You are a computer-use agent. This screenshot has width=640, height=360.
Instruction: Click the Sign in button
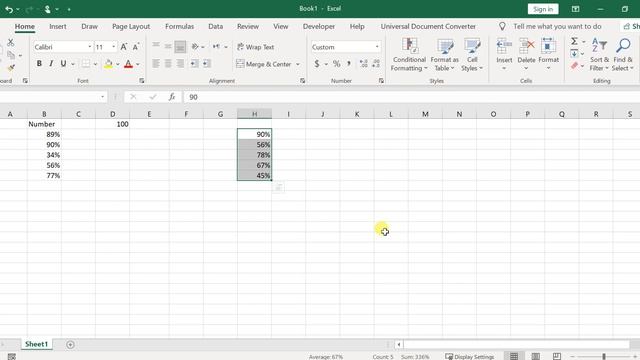(543, 9)
